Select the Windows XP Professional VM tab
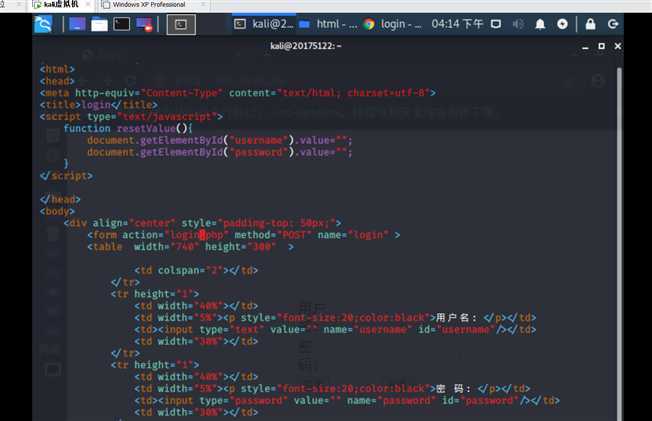This screenshot has height=421, width=652. pos(148,5)
